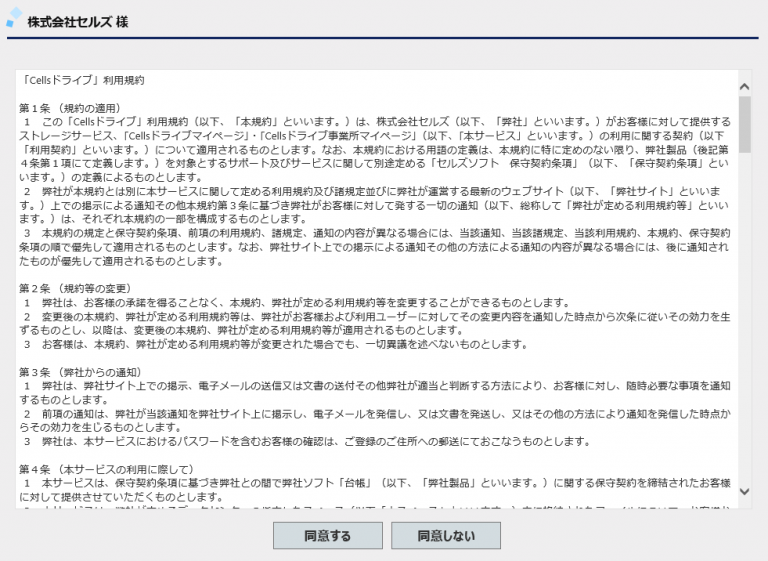Screen dimensions: 768x561
Task: Click the 第3条（弊社からの通知） heading
Action: [x=81, y=372]
